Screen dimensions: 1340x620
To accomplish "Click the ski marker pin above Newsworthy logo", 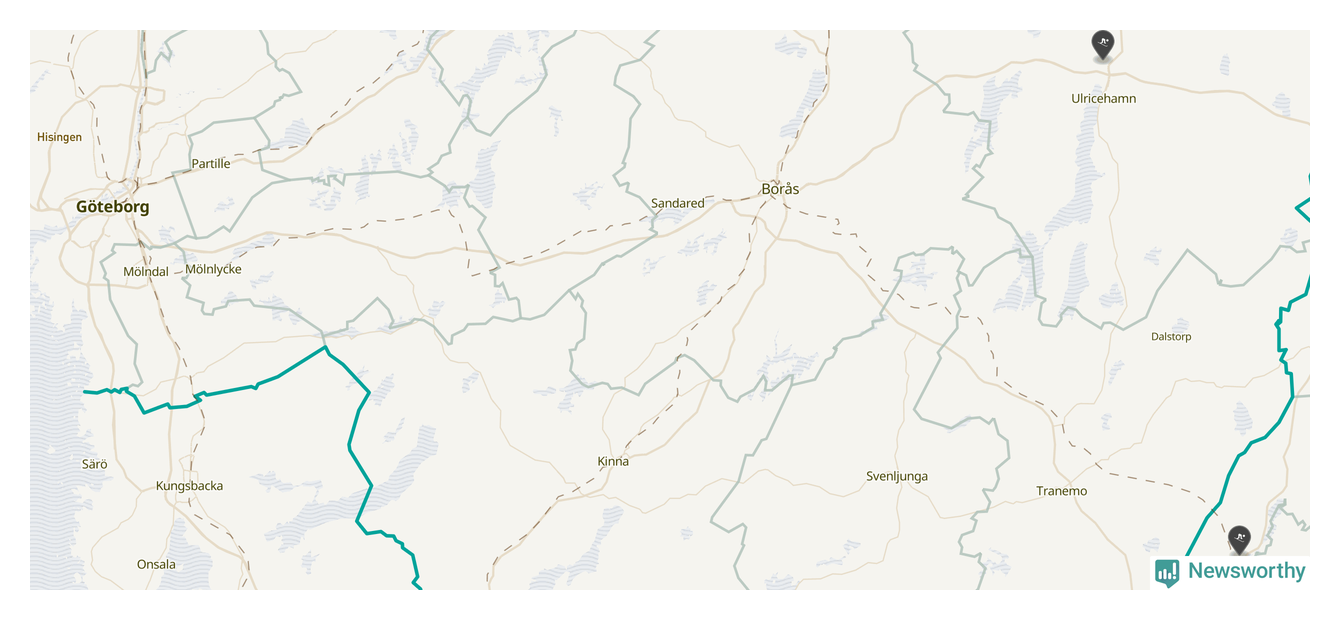I will [1239, 540].
